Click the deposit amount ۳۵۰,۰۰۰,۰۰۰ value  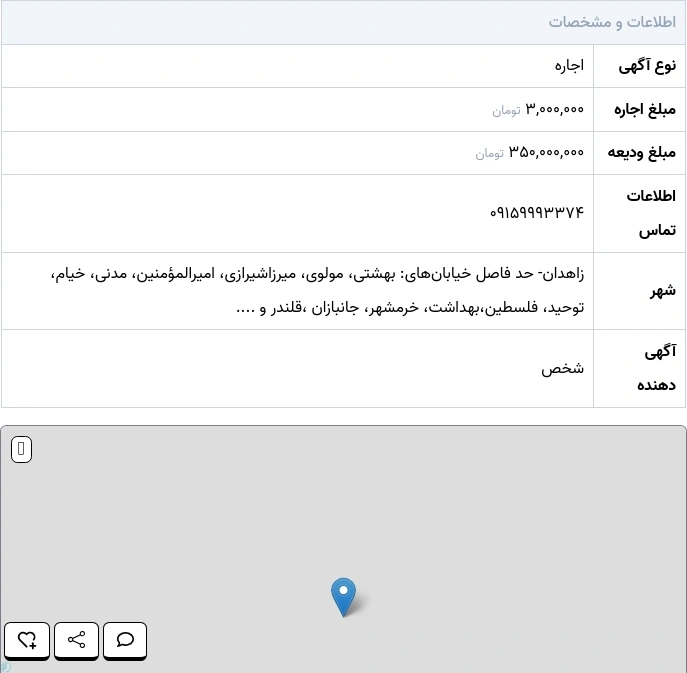coord(546,152)
